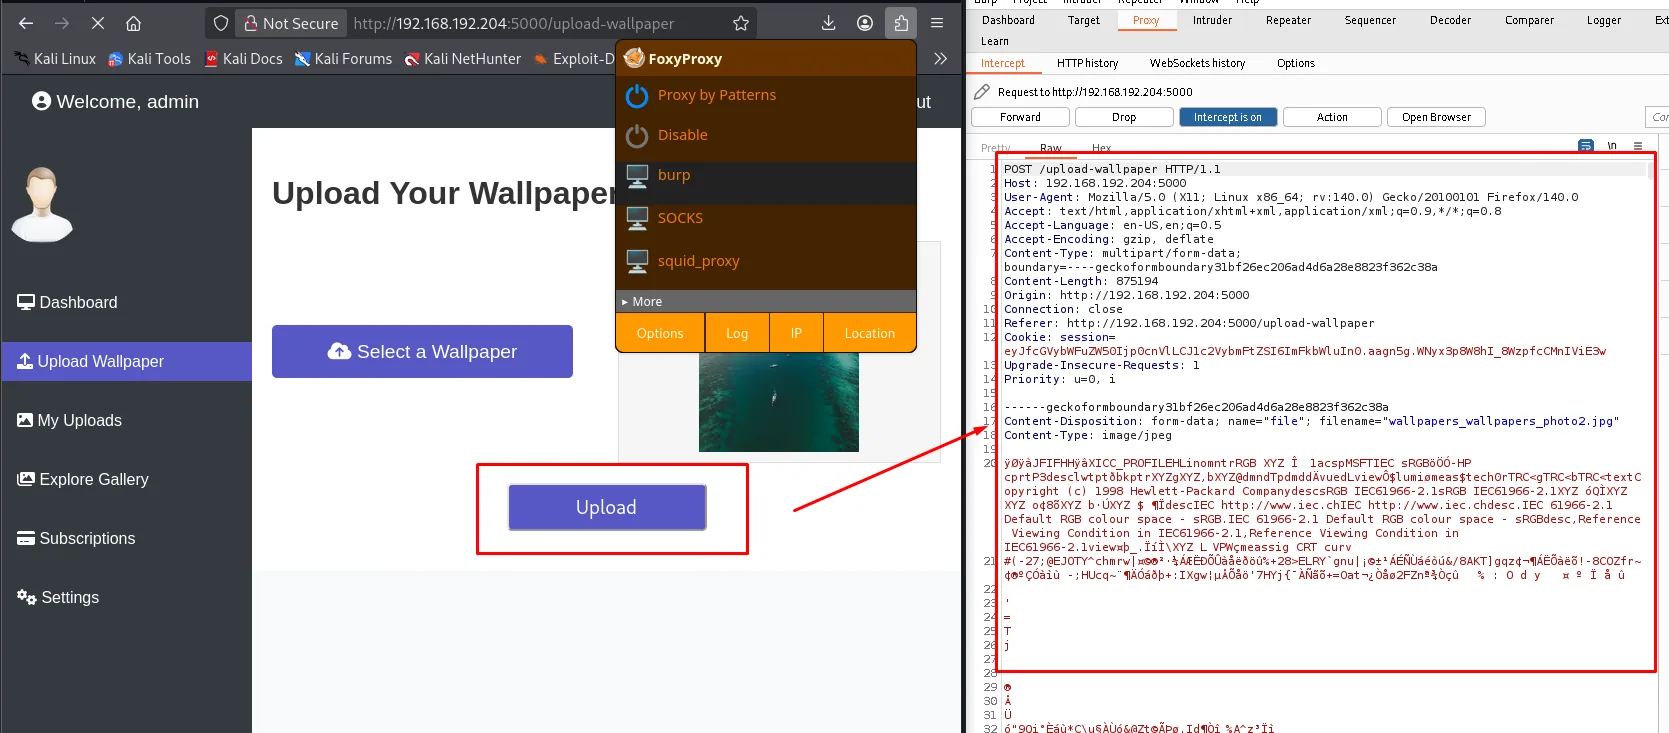
Task: Click the extensions puzzle-piece icon
Action: [901, 23]
